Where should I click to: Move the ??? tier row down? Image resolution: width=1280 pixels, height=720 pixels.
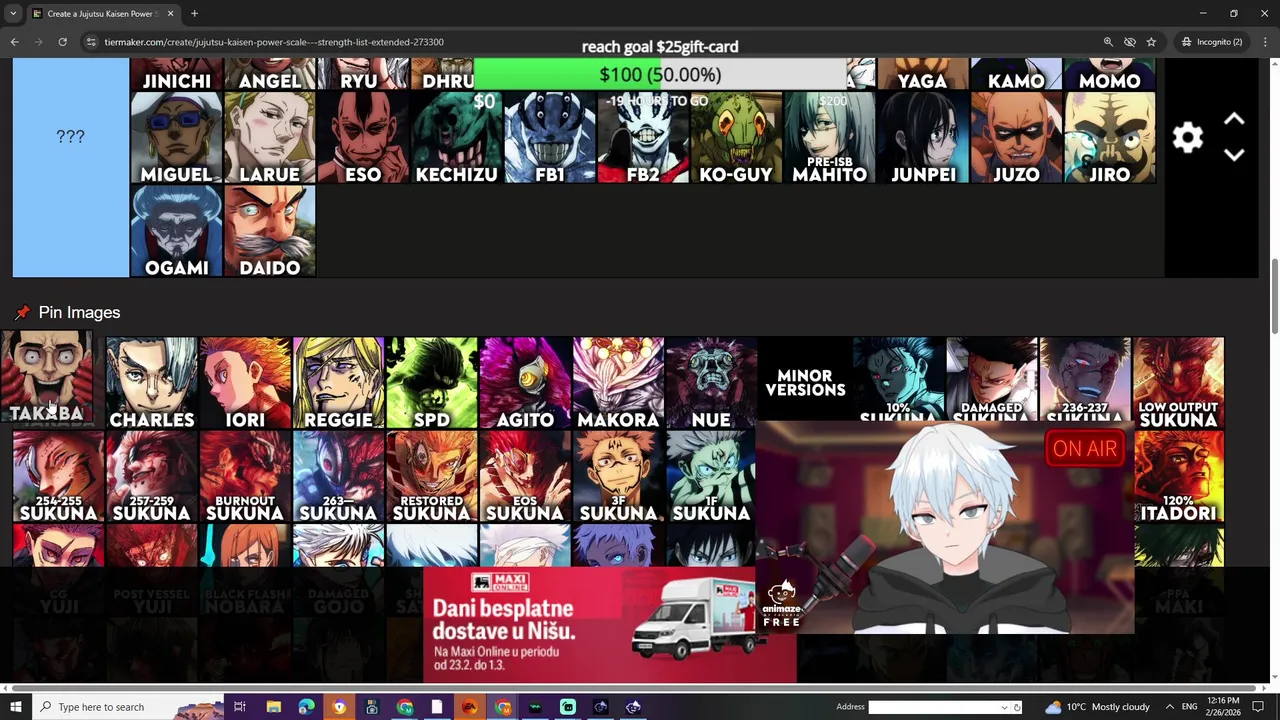(x=1234, y=155)
